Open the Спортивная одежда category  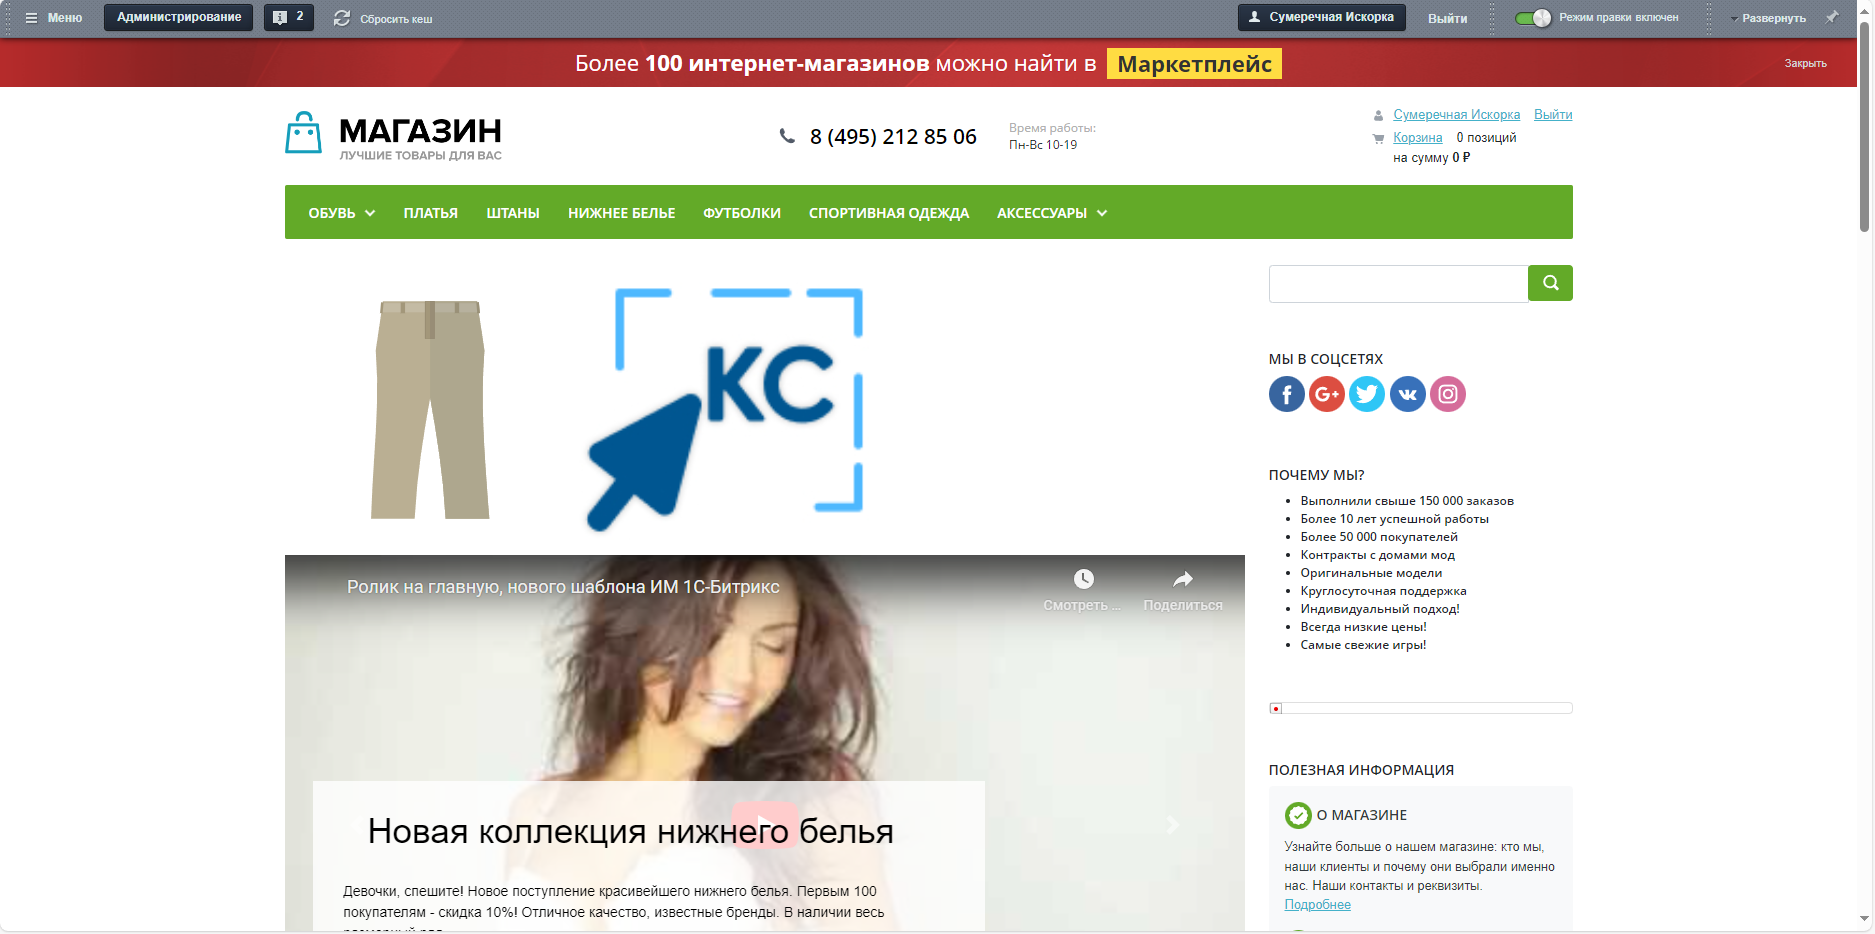click(x=889, y=213)
